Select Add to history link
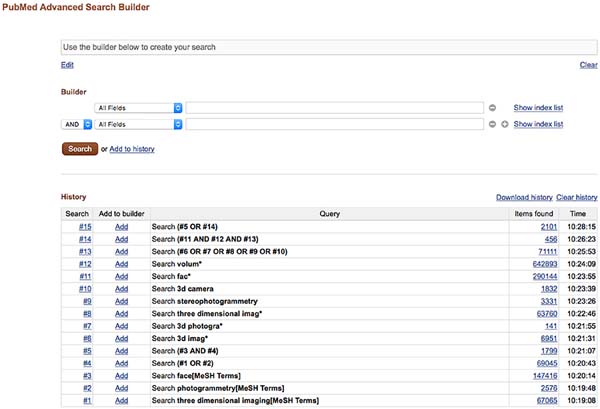Viewport: 600px width, 409px height. pyautogui.click(x=132, y=149)
